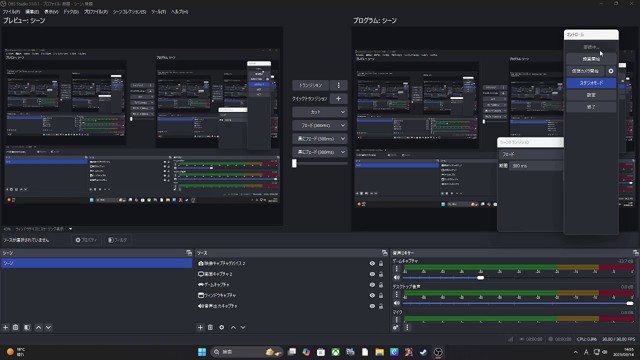The width and height of the screenshot is (640, 360).
Task: Open the virtual camera settings gear icon
Action: [x=611, y=71]
